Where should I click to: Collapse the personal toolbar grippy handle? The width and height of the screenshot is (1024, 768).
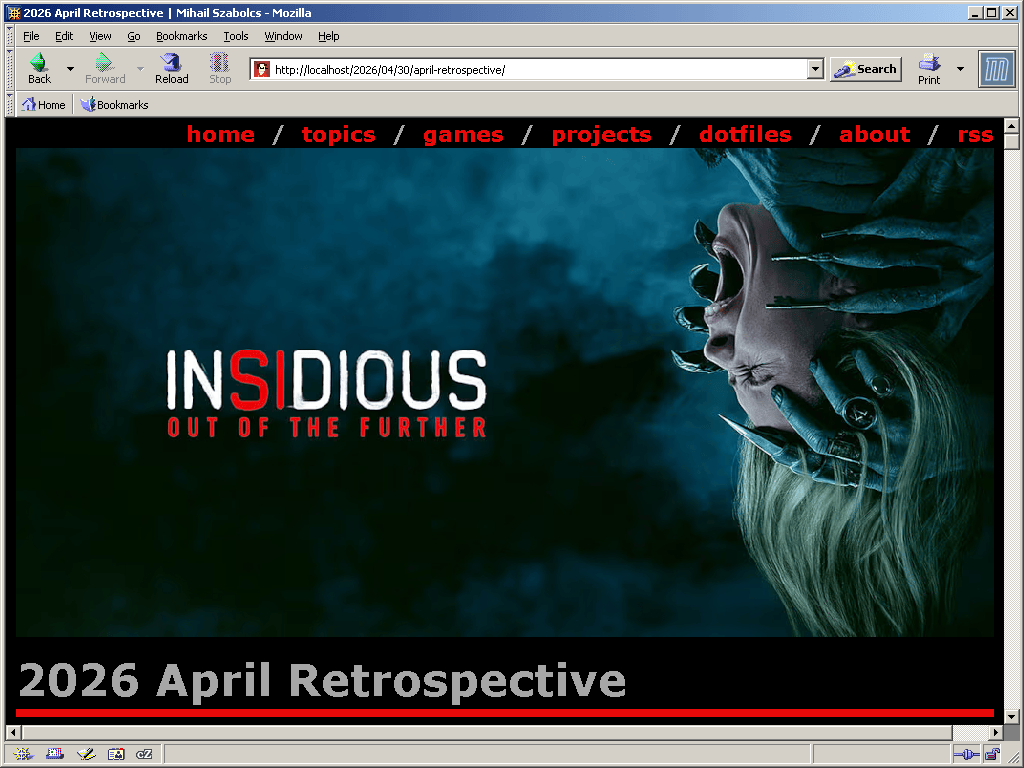pyautogui.click(x=10, y=104)
